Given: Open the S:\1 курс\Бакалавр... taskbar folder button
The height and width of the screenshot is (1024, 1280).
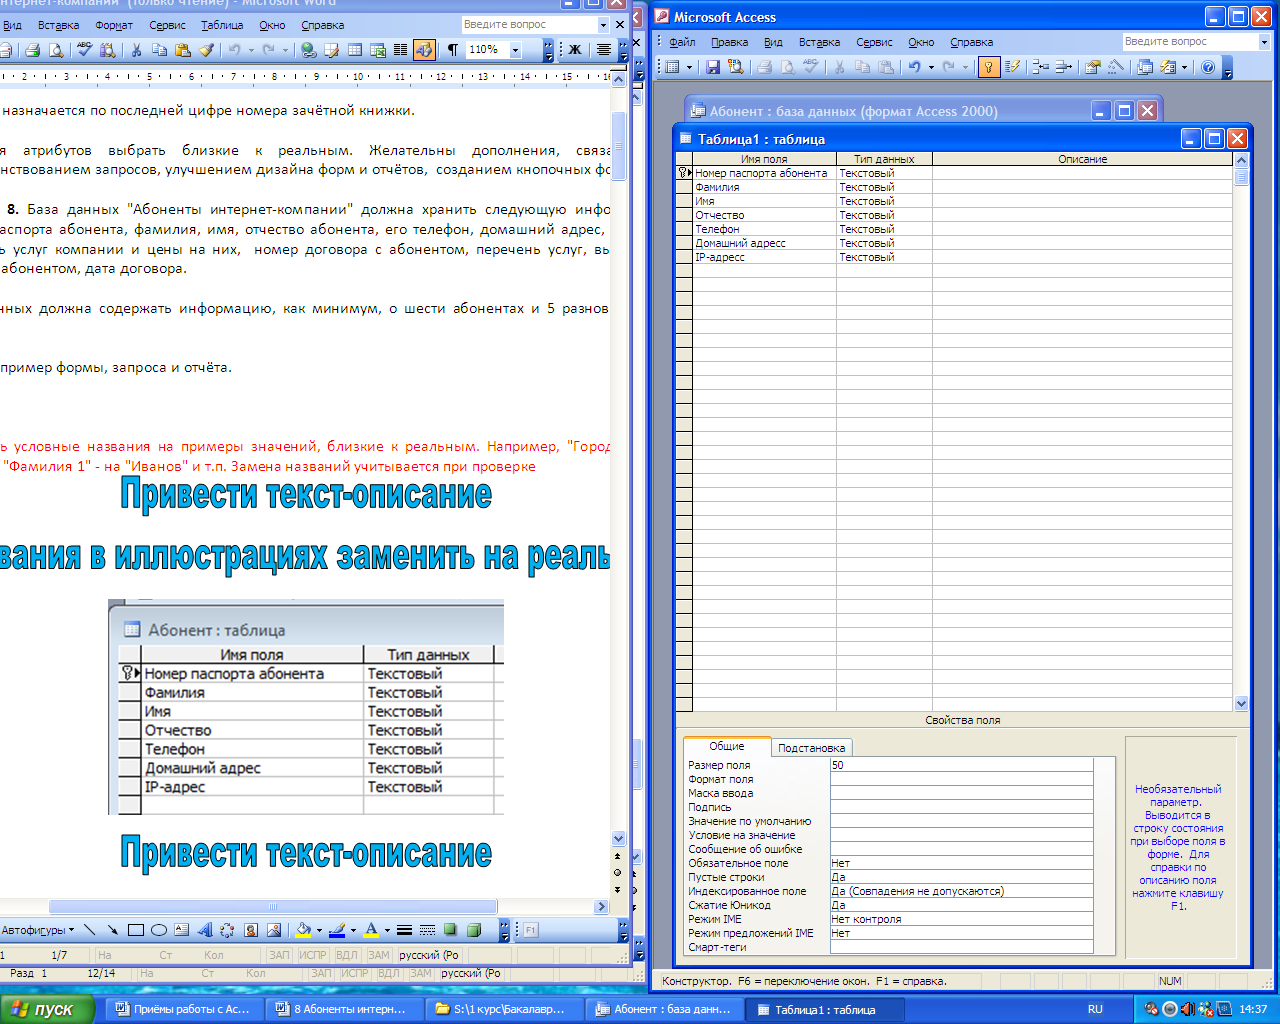Looking at the screenshot, I should 502,1009.
